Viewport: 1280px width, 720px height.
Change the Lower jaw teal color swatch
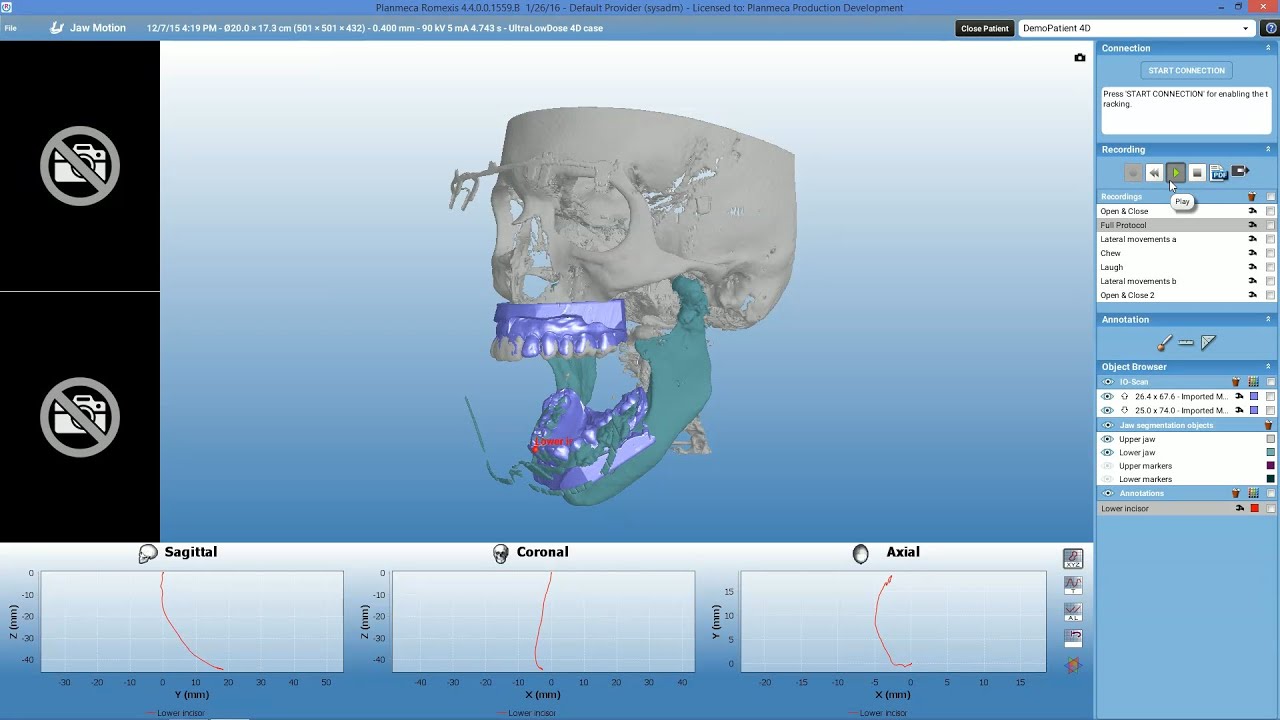[1271, 452]
